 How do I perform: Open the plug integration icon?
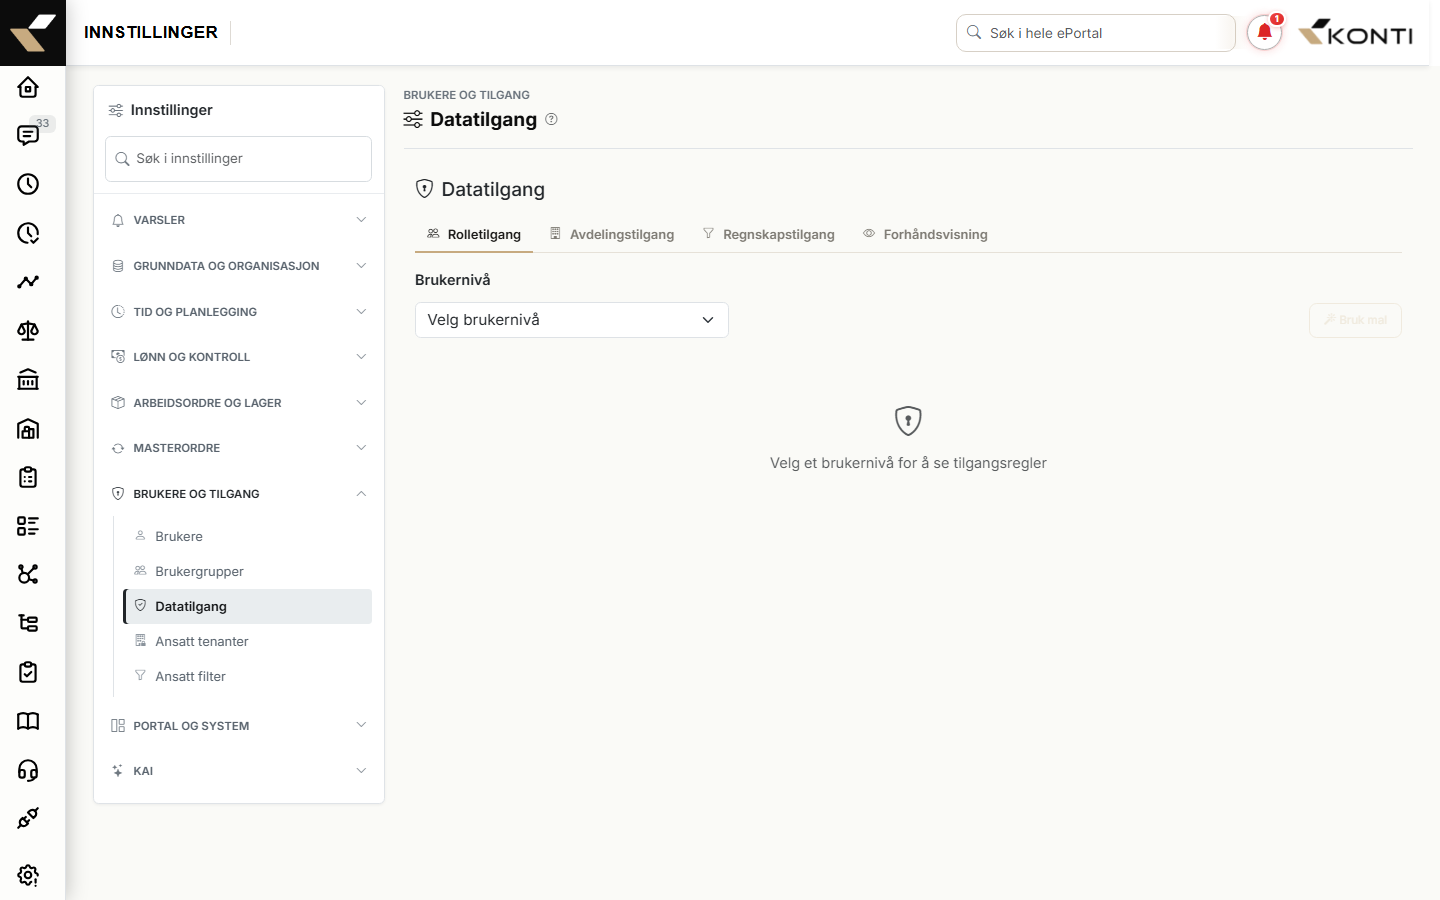(28, 818)
